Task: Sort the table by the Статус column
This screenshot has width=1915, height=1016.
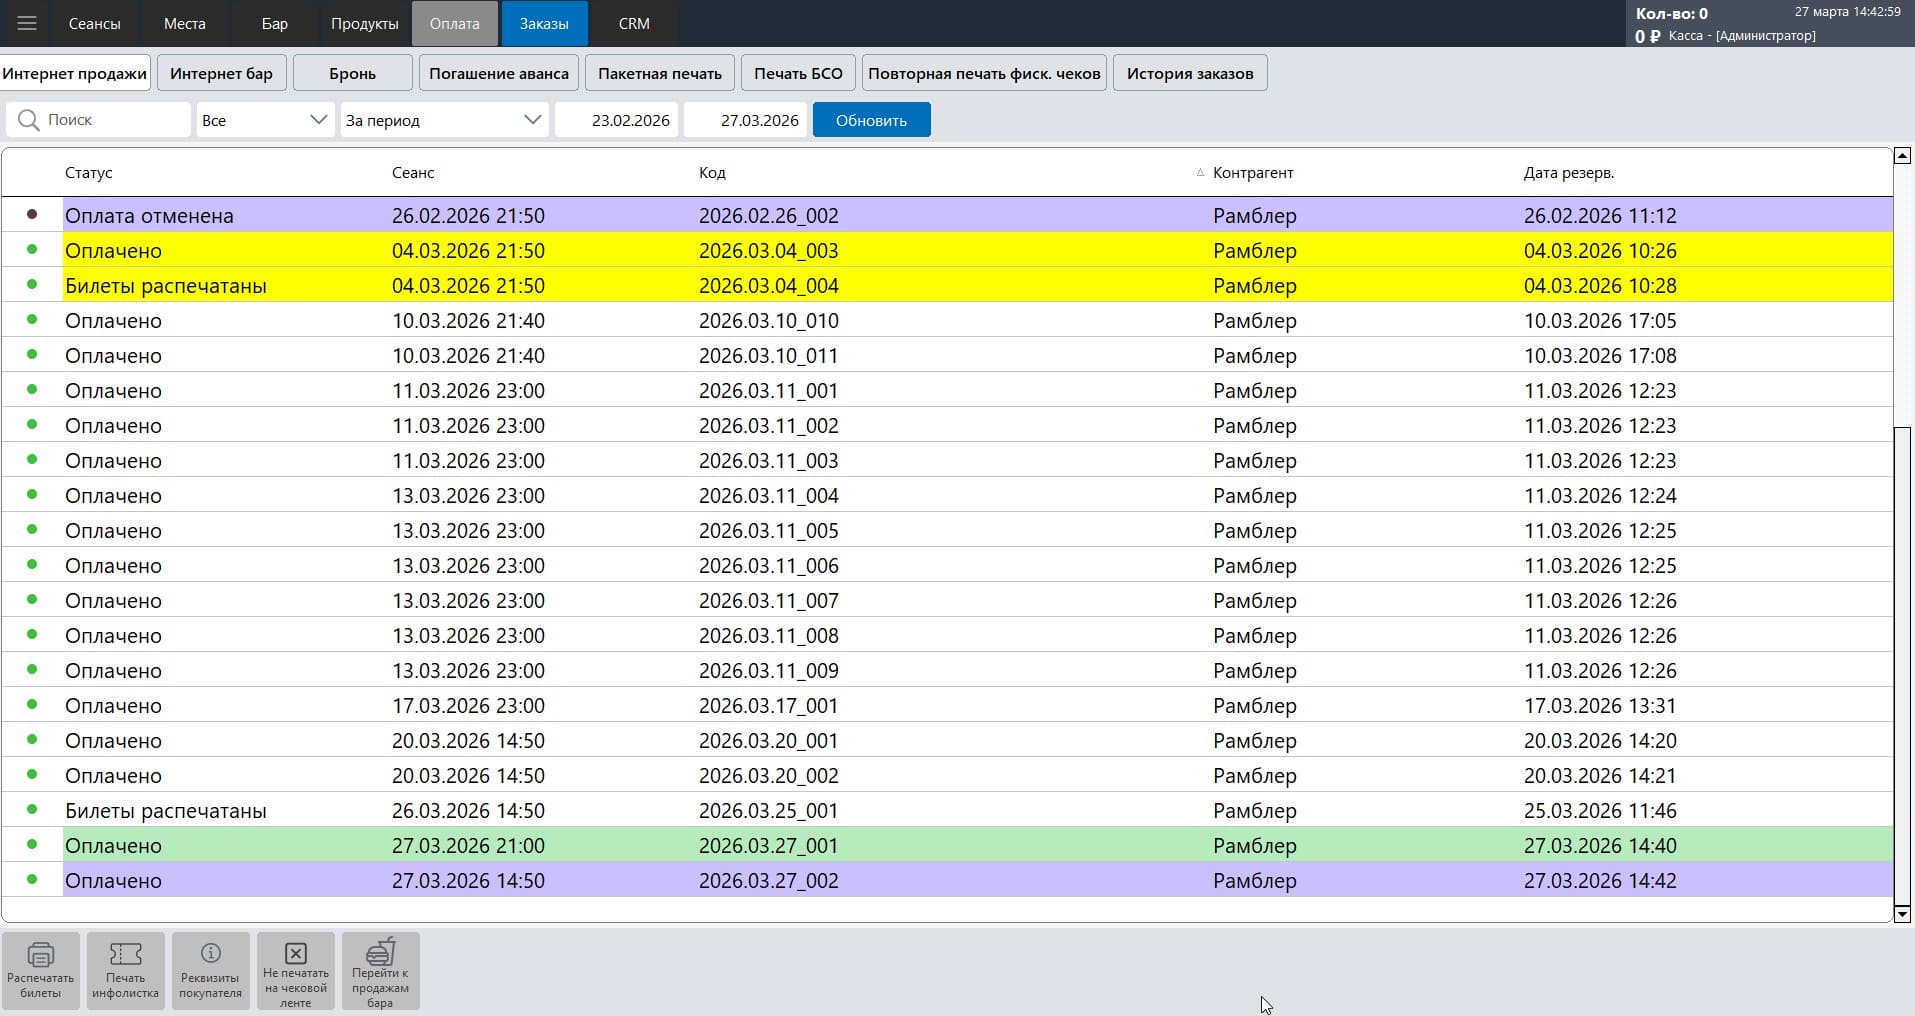Action: coord(89,173)
